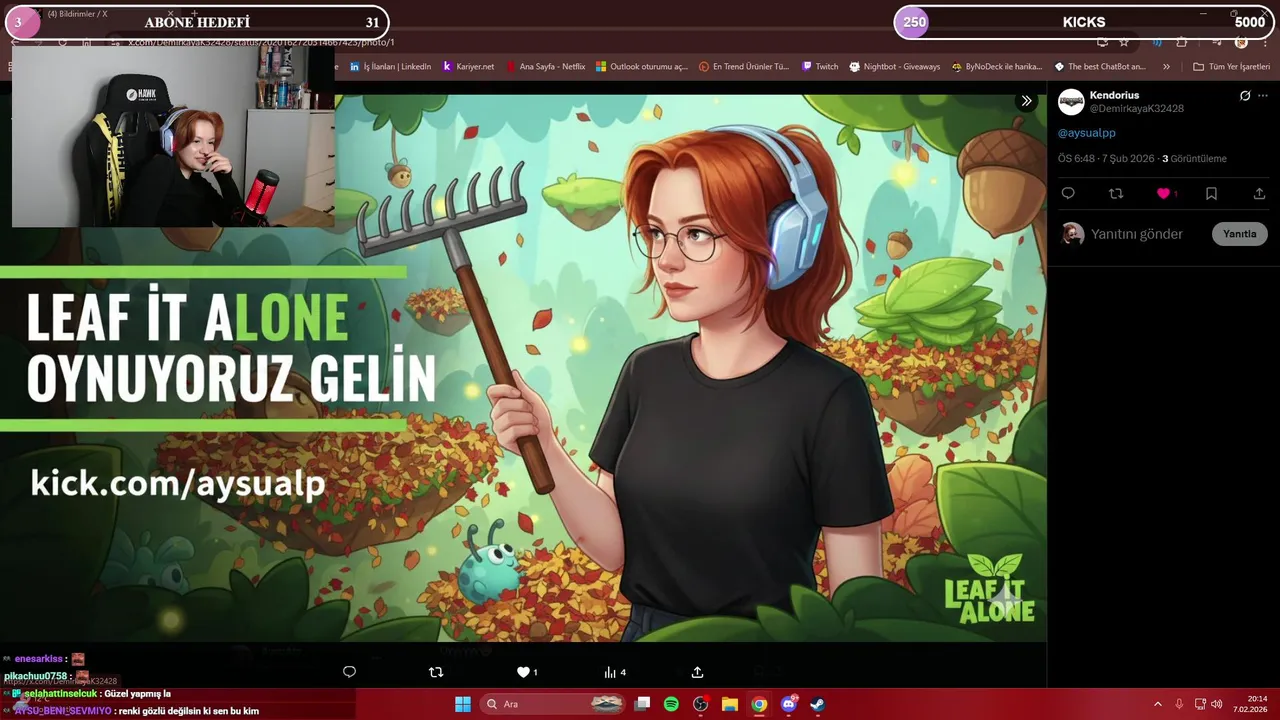Viewport: 1280px width, 720px height.
Task: Open Kendorius profile avatar
Action: tap(1071, 101)
